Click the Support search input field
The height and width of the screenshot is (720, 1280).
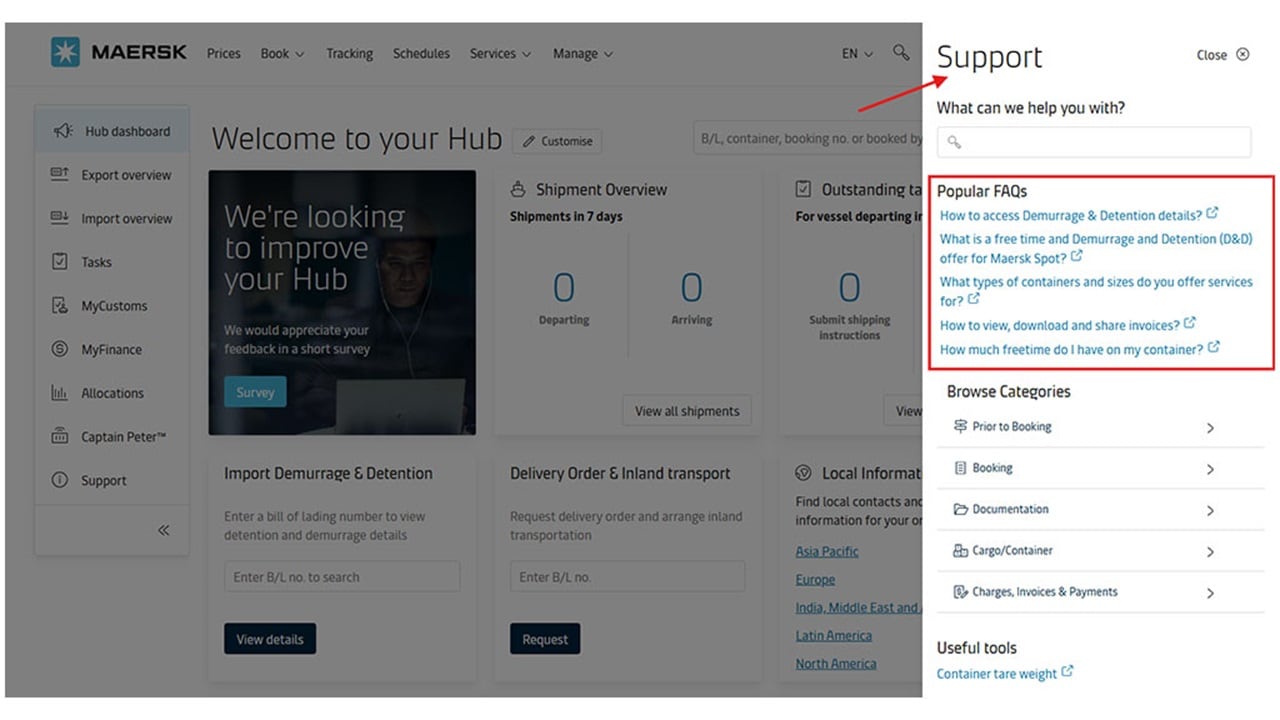1094,142
